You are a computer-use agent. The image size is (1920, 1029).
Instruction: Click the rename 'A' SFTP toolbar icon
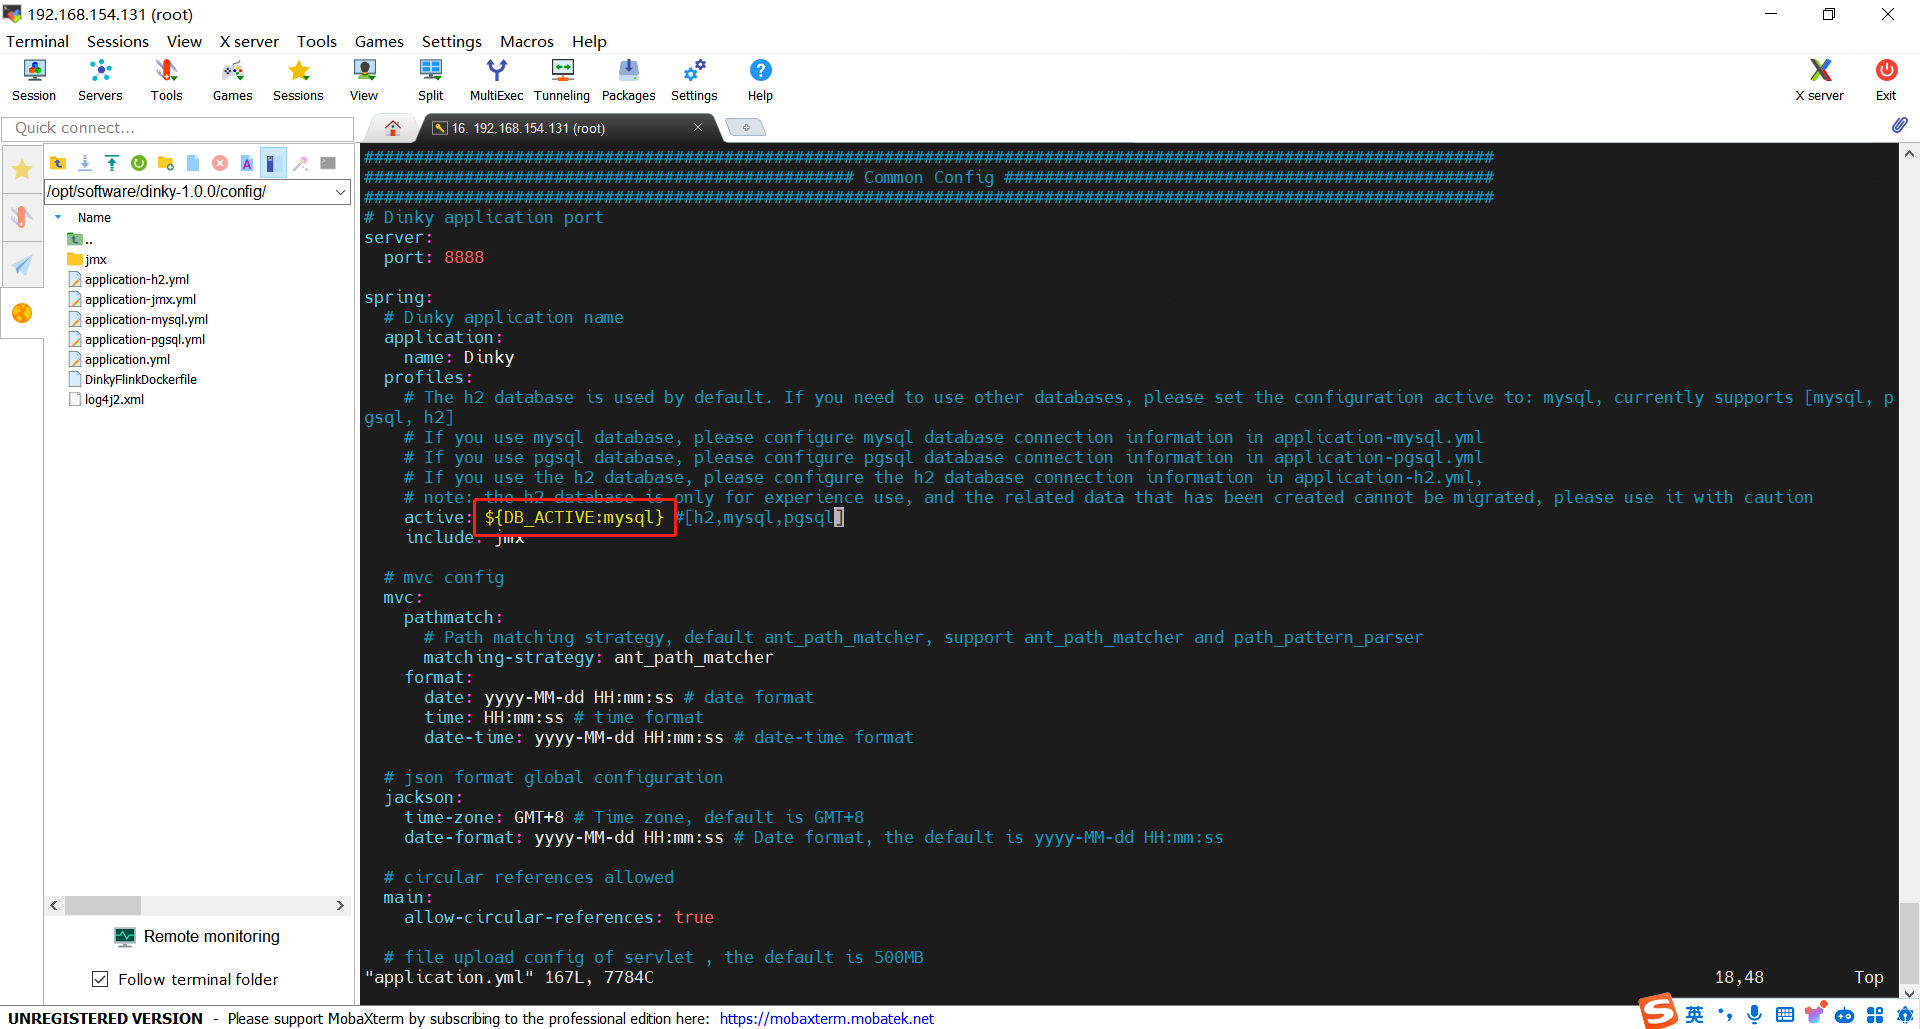(x=247, y=163)
